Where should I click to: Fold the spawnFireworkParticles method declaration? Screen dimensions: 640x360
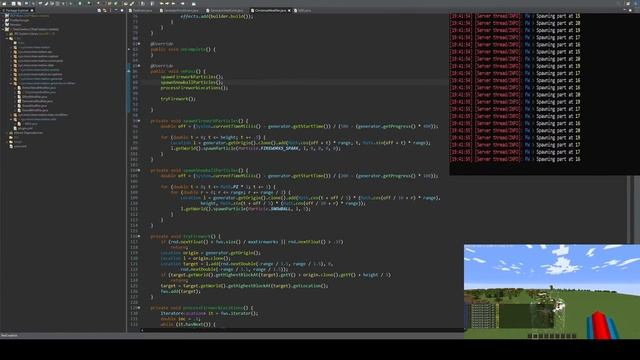coord(139,121)
